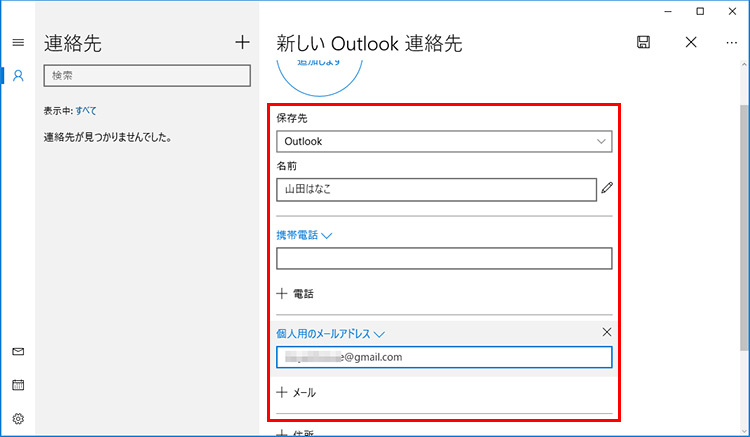Save the new contact with floppy icon
750x437 pixels.
click(643, 42)
